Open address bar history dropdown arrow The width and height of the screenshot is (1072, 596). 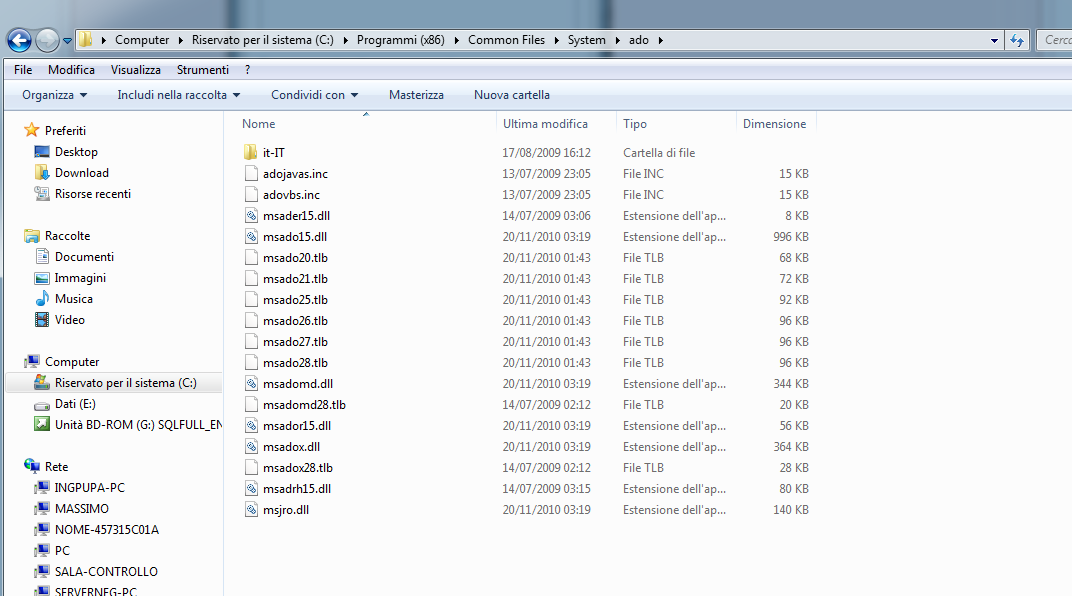[x=994, y=41]
